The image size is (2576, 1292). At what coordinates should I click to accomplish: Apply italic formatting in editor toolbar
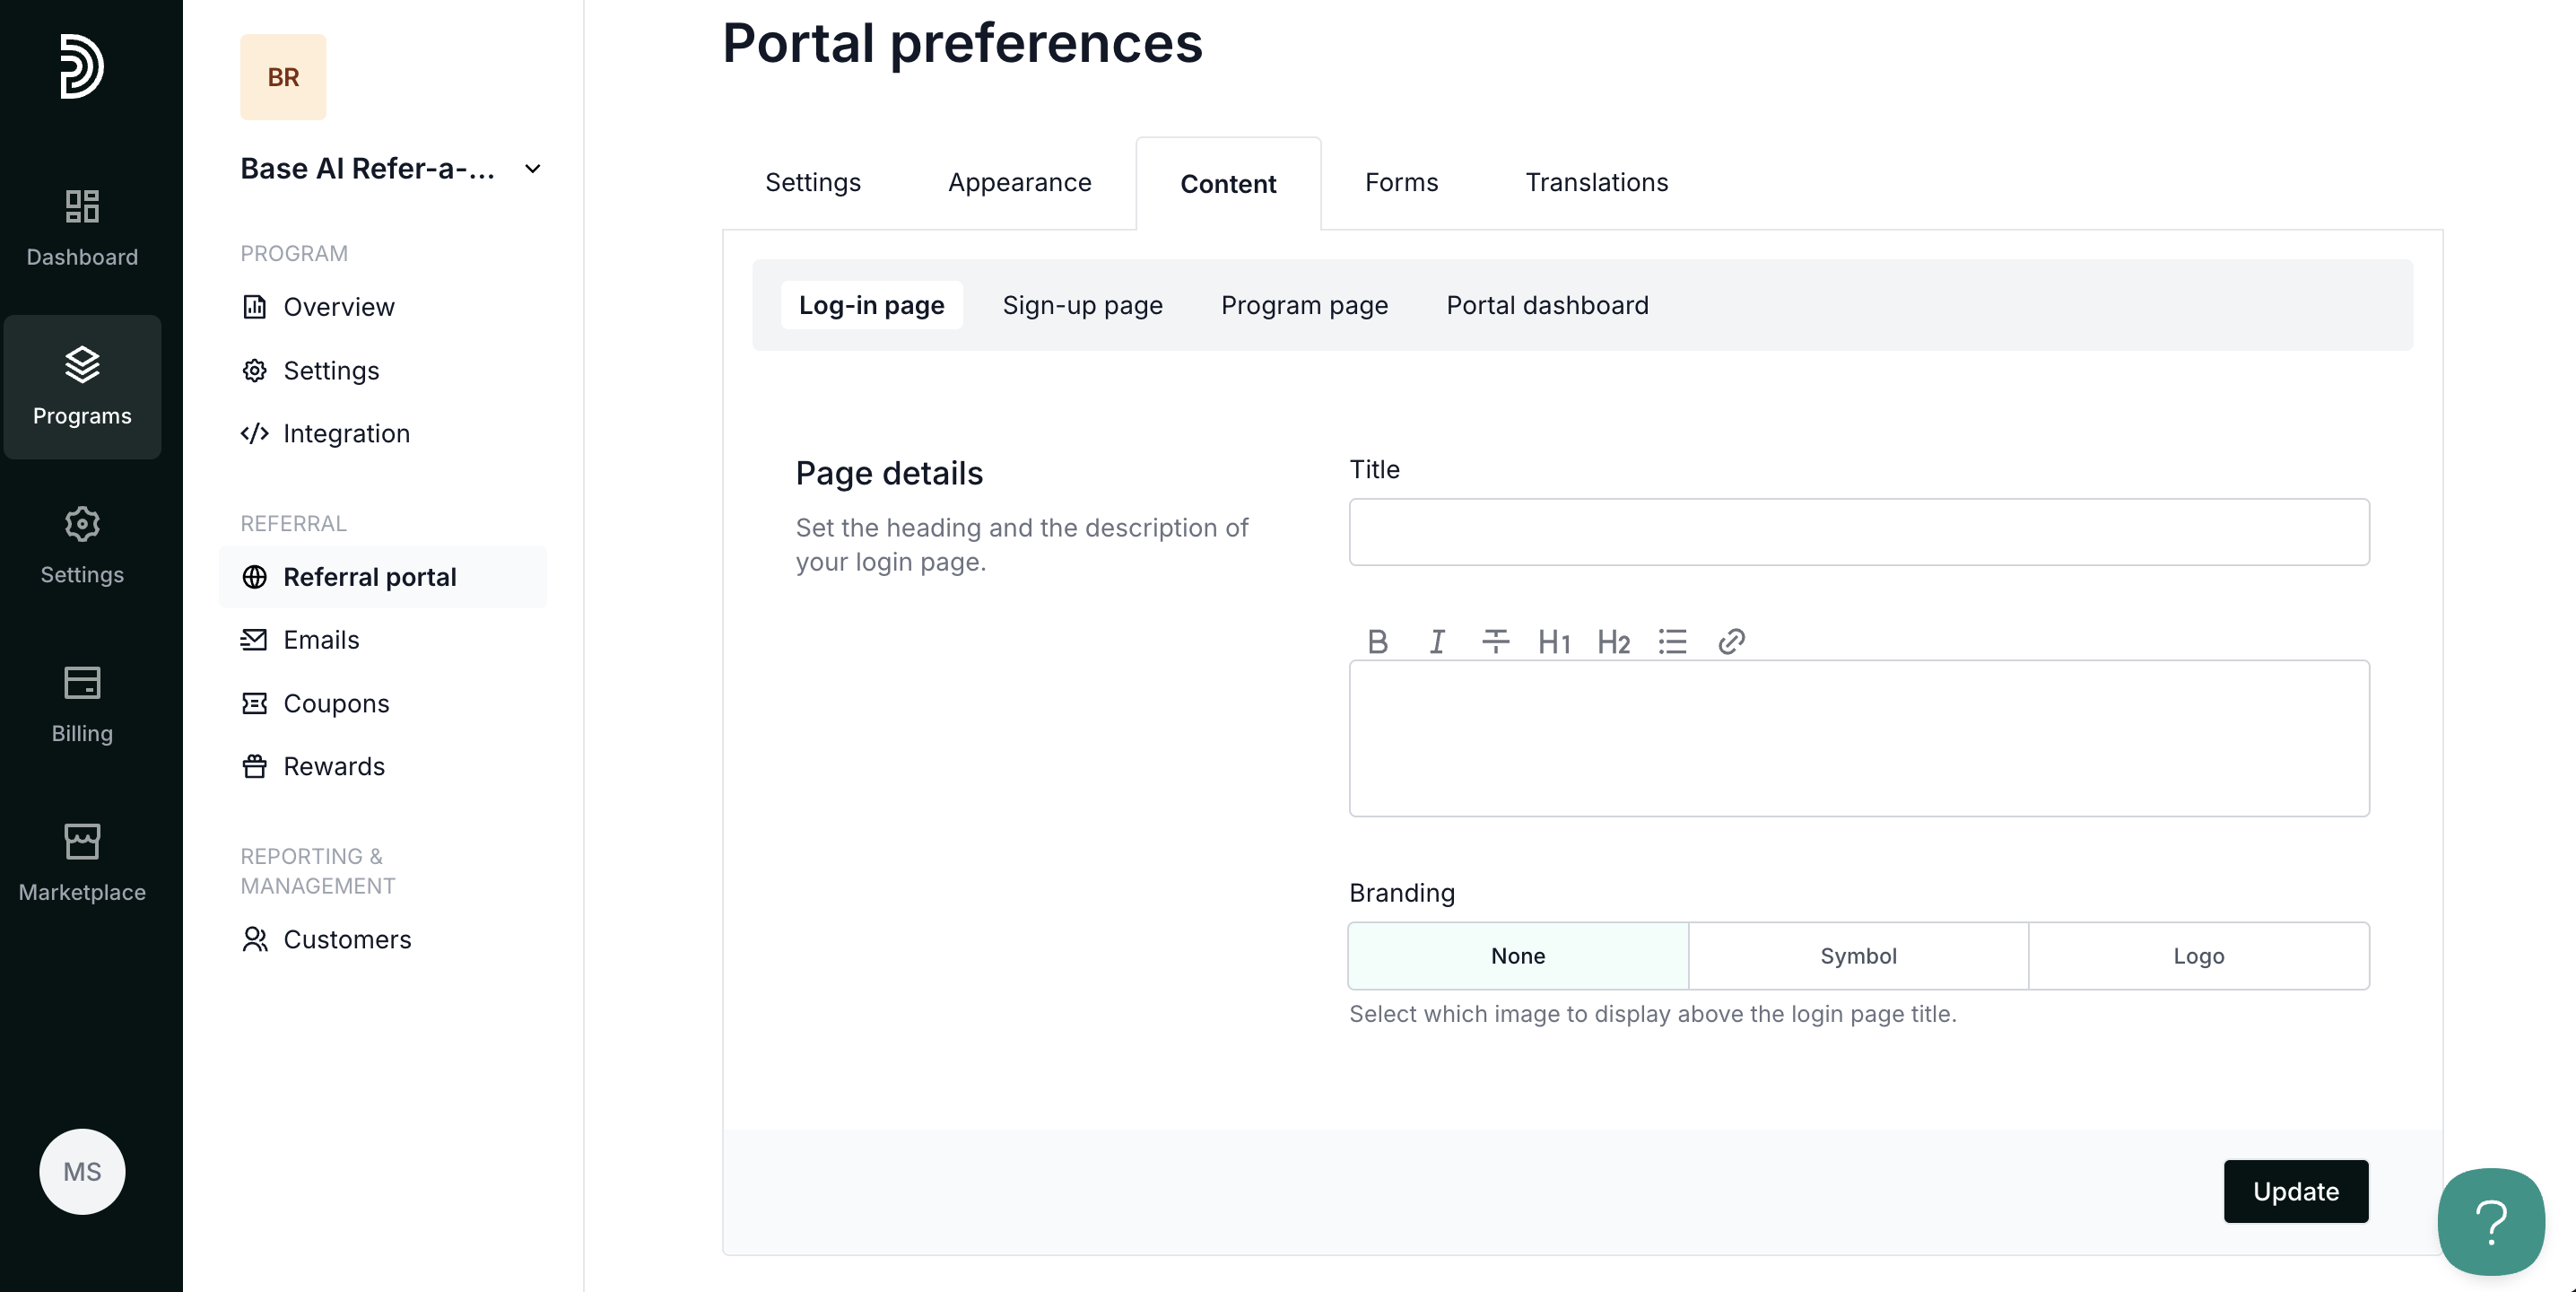point(1436,641)
